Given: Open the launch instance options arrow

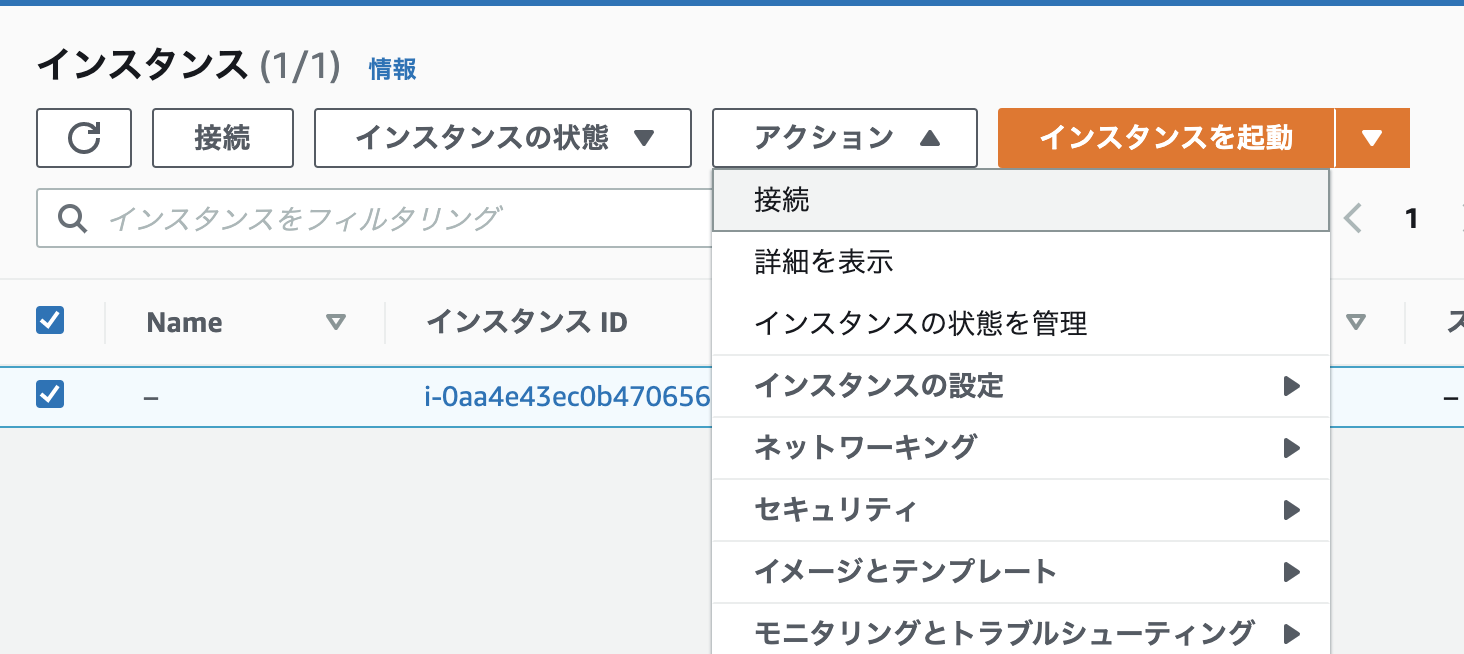Looking at the screenshot, I should click(x=1372, y=138).
